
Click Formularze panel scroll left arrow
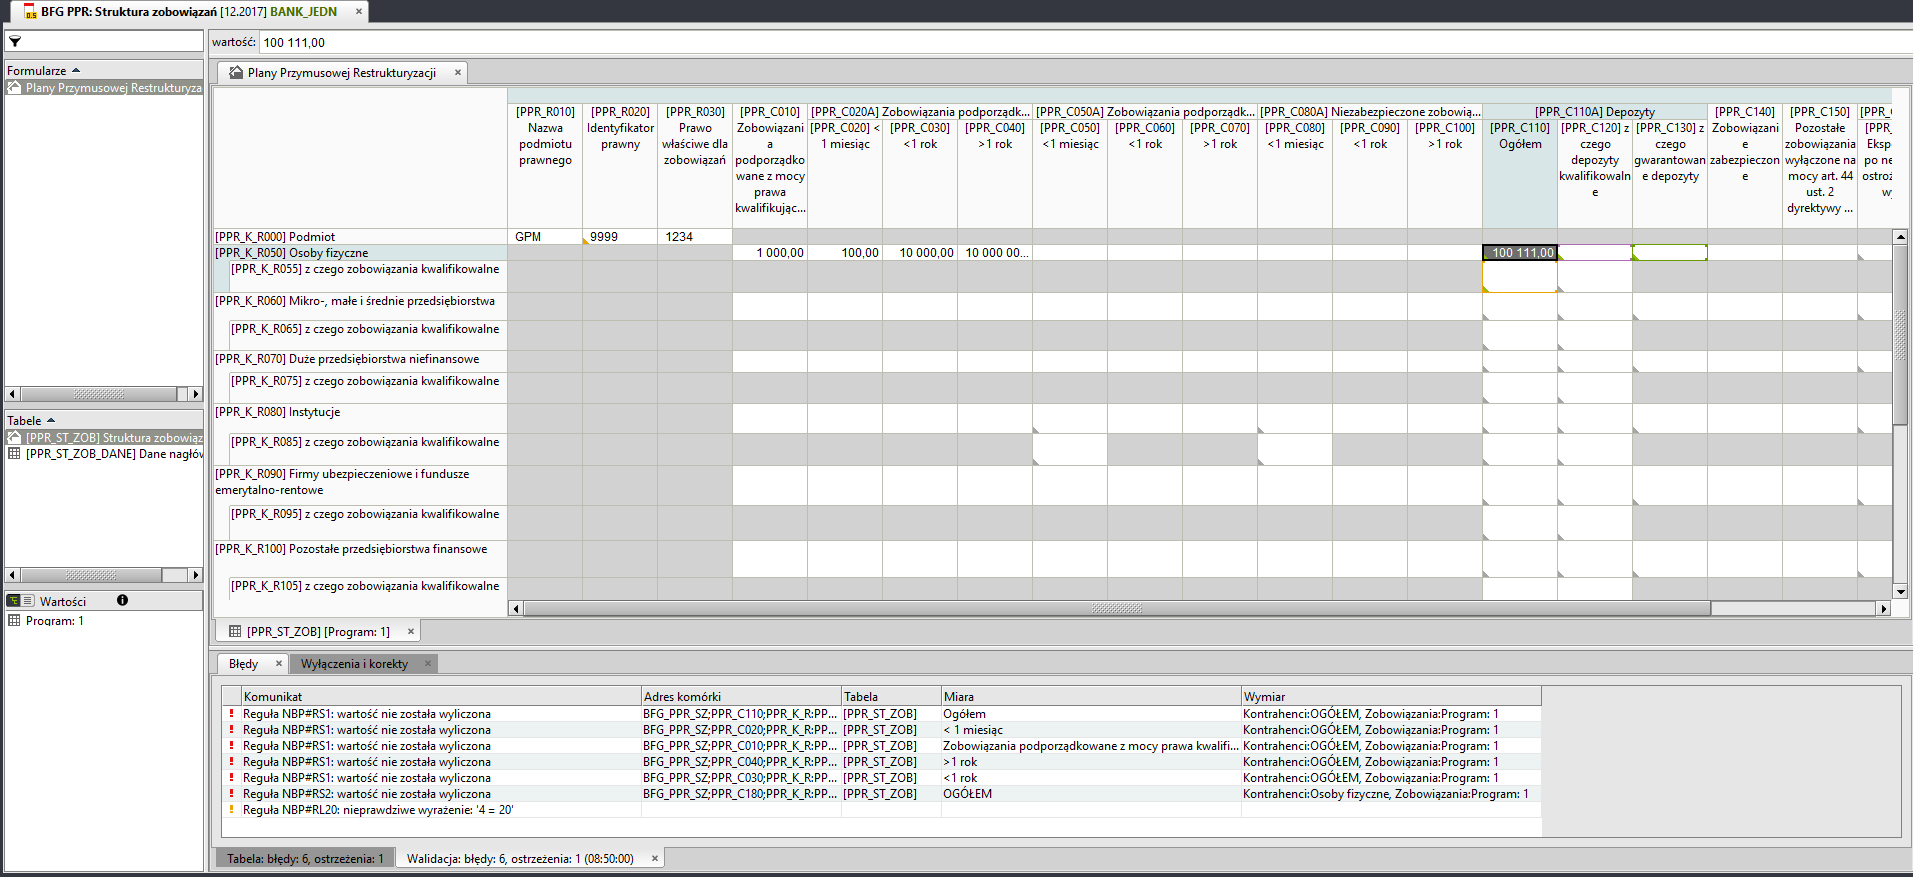coord(12,394)
